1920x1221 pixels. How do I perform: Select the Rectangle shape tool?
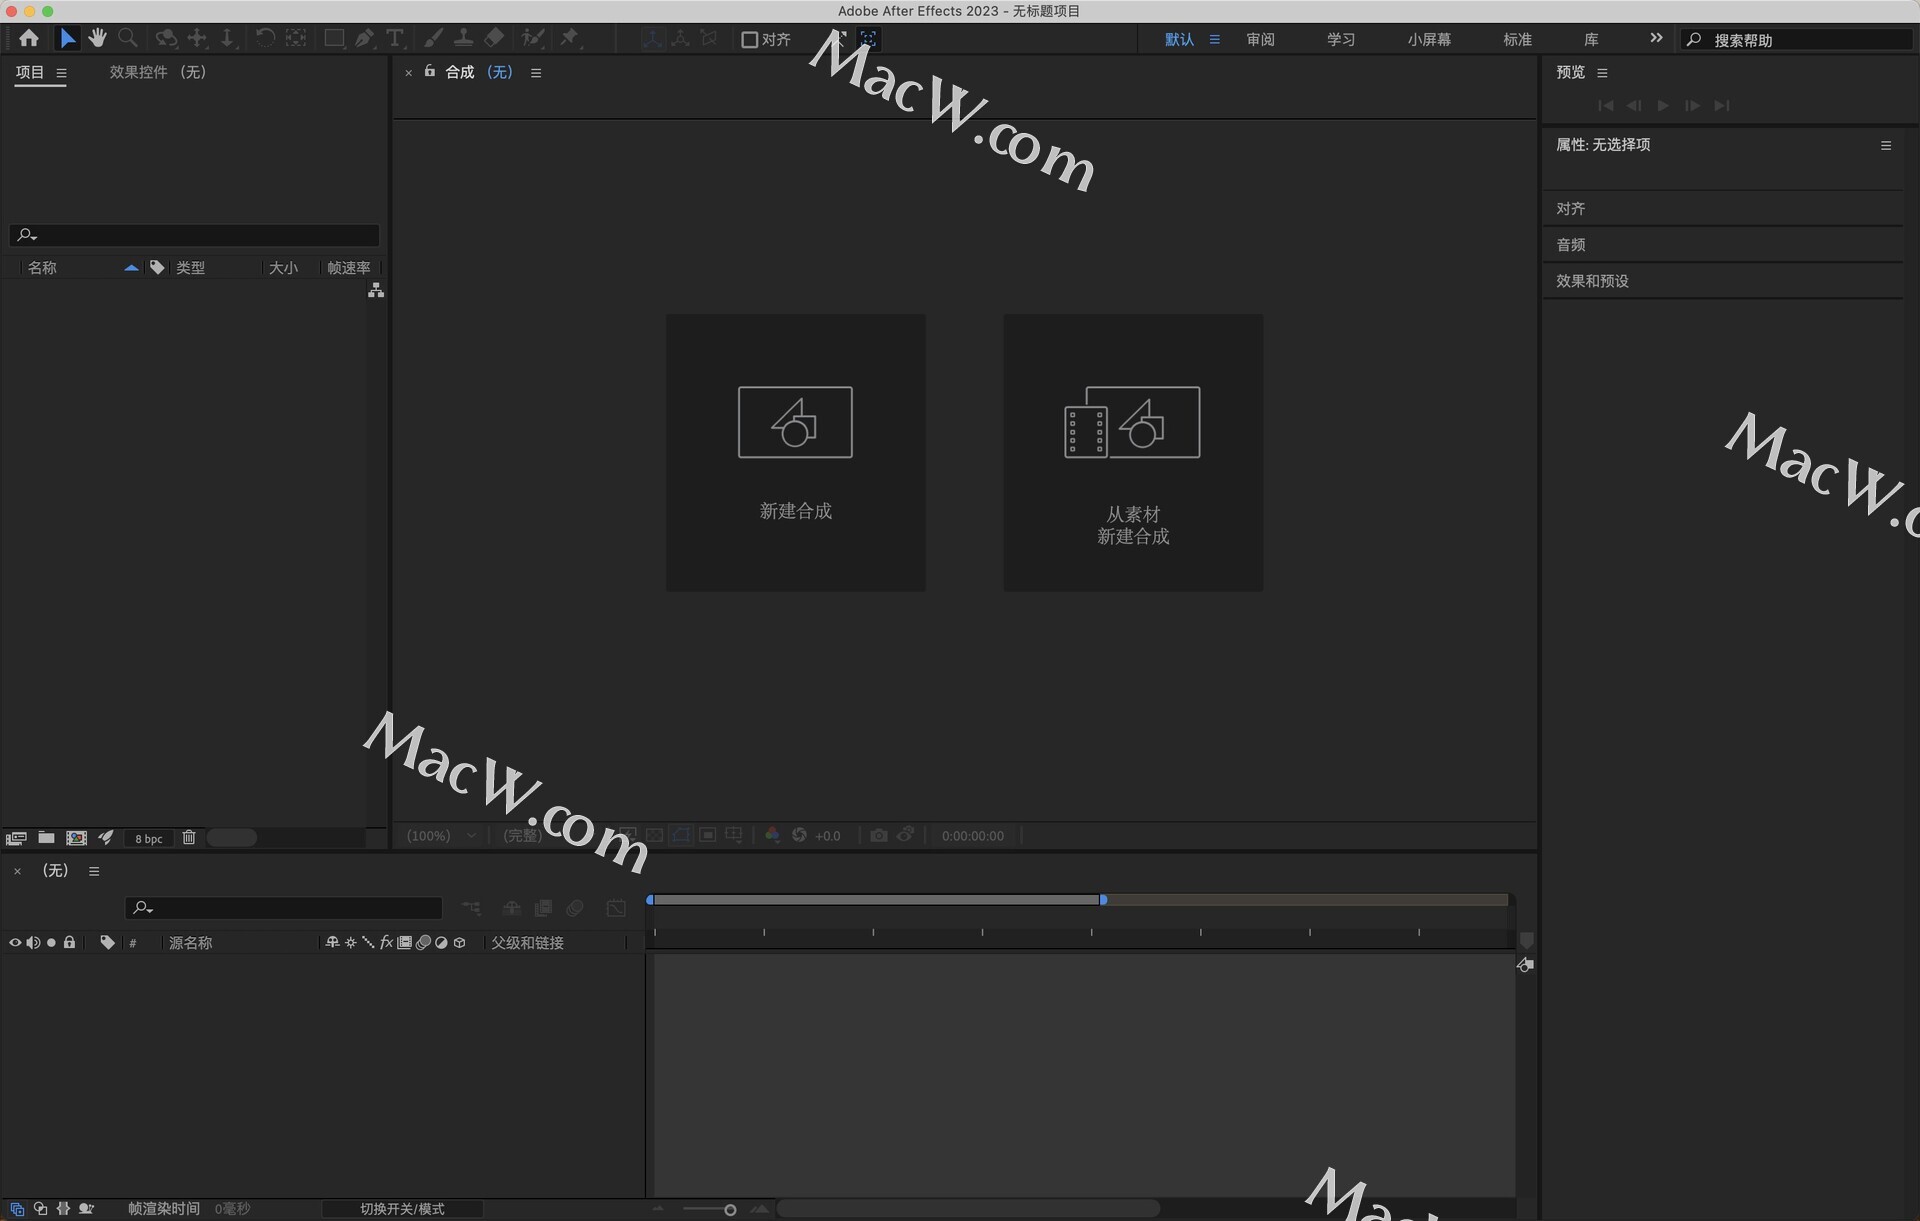click(334, 39)
